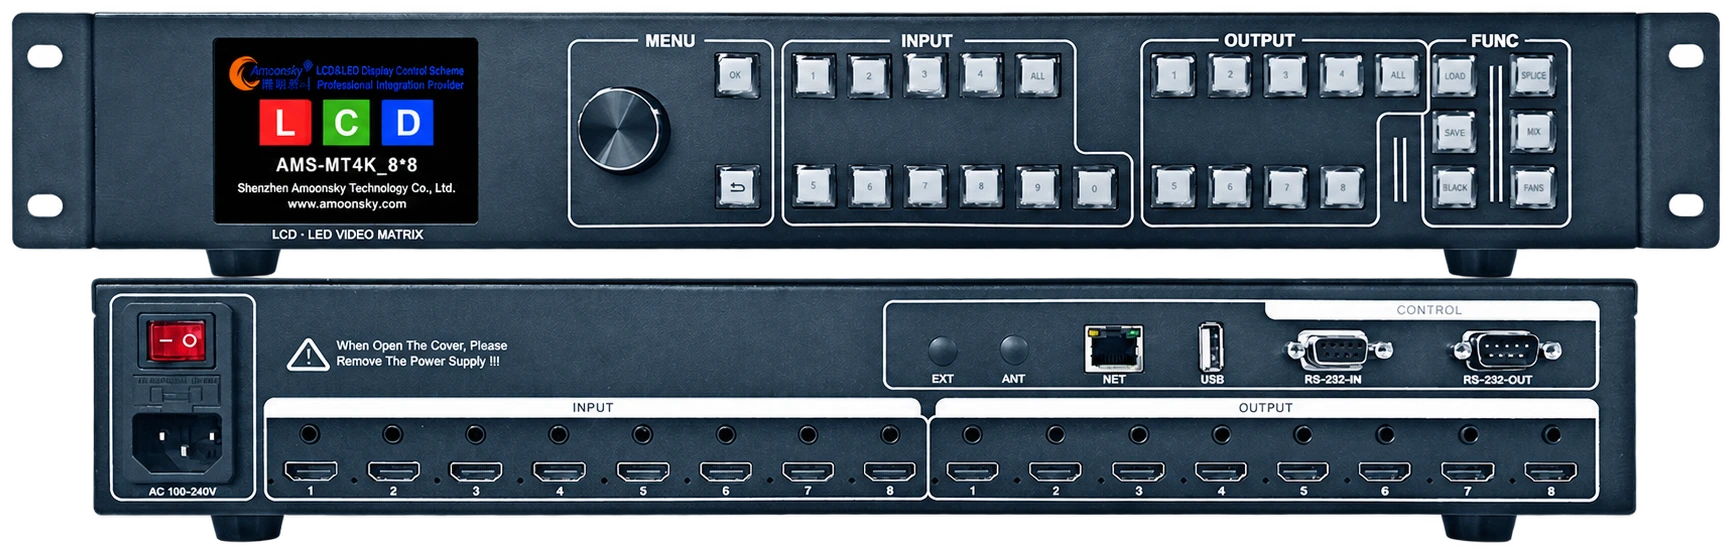Screen dimensions: 1732x554
Task: Select front-panel INPUT button 4
Action: pos(981,75)
